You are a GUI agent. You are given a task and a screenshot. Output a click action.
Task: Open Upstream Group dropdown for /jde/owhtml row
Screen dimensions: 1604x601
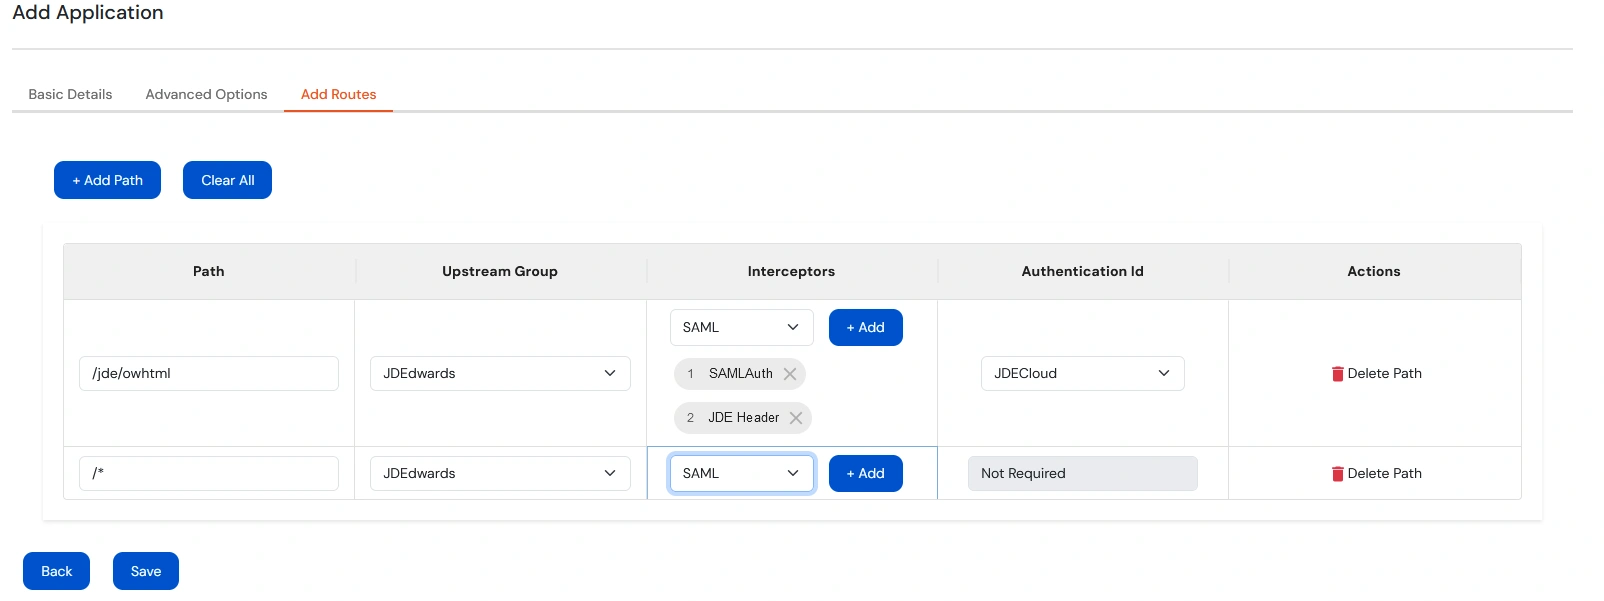500,374
